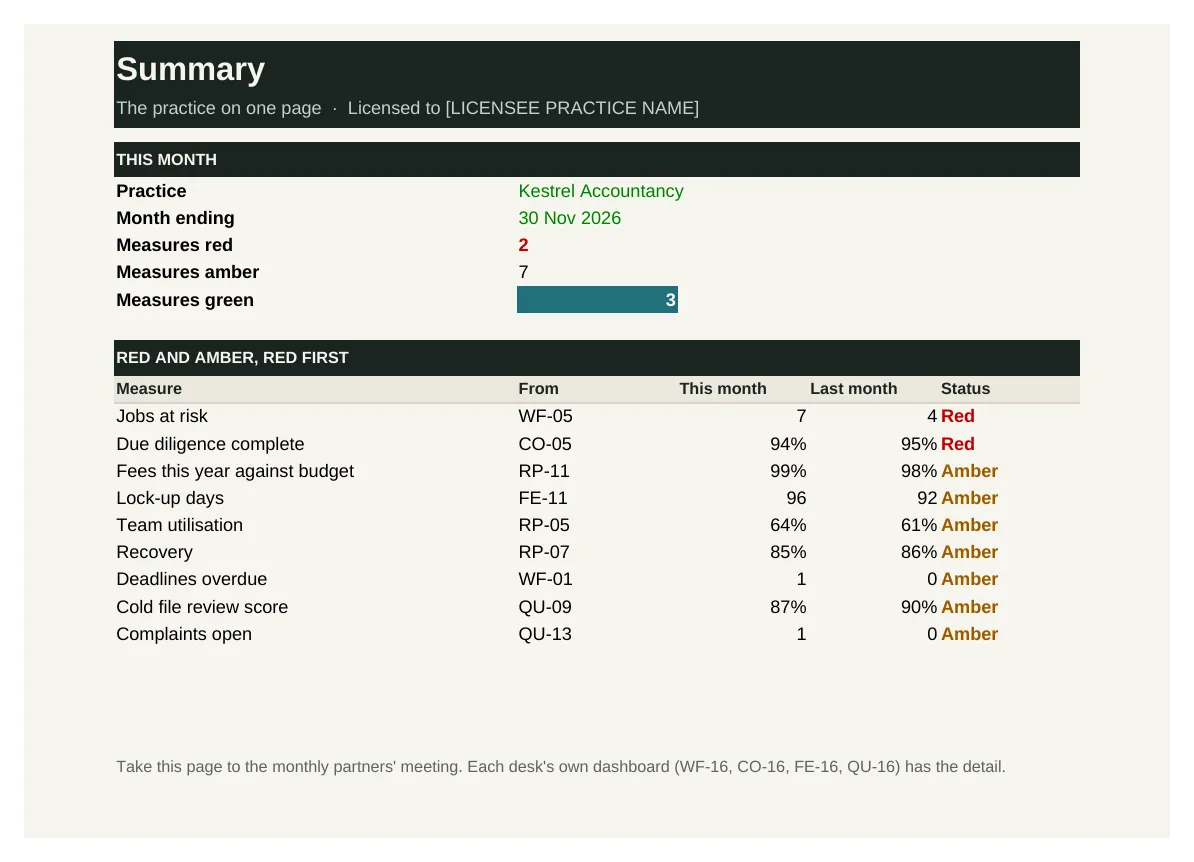Click reference code FE-11
The image size is (1194, 862).
click(543, 498)
